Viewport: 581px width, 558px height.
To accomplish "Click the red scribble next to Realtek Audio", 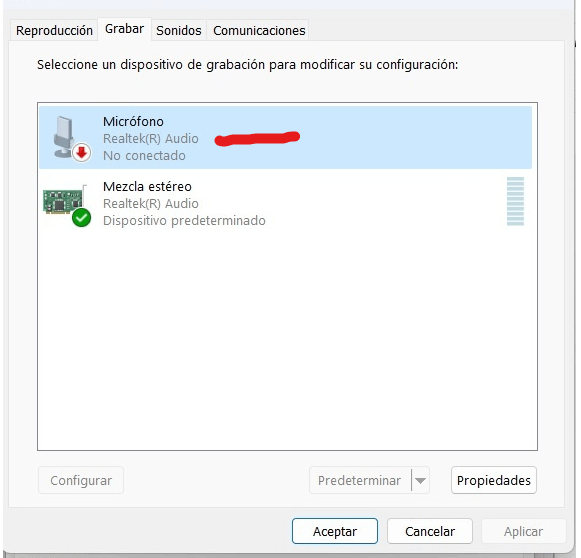I will [x=257, y=138].
